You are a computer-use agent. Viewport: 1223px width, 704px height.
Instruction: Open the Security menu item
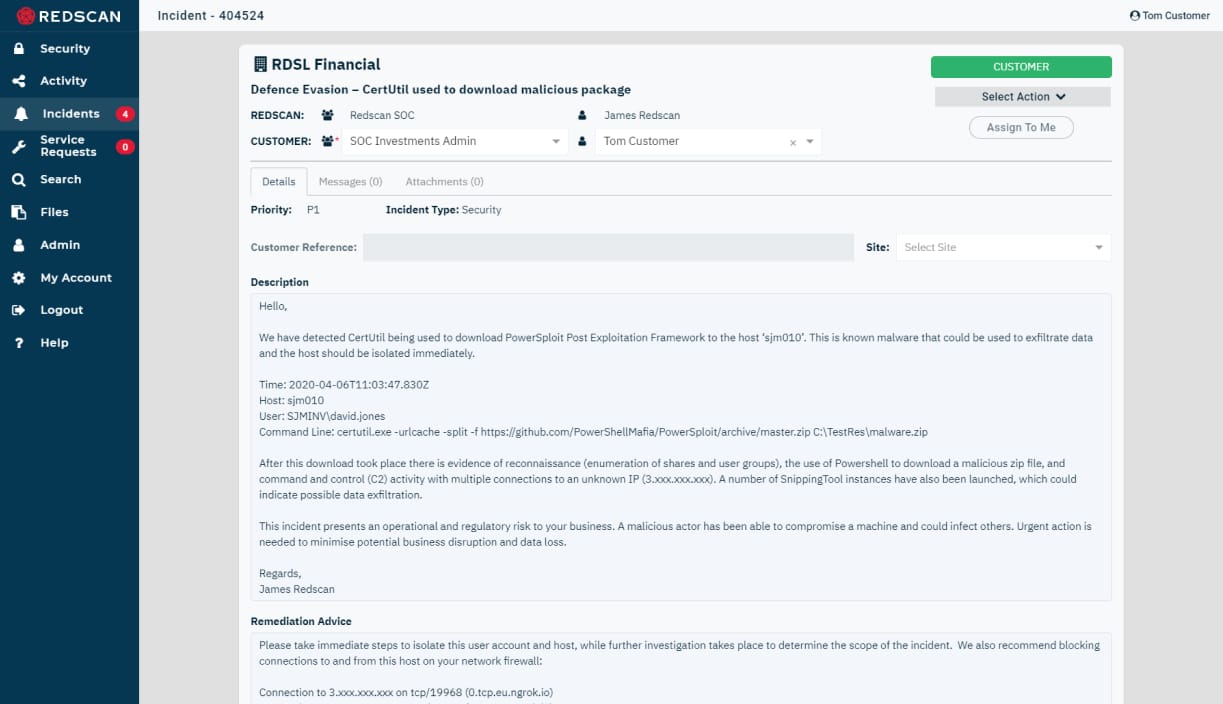[65, 48]
